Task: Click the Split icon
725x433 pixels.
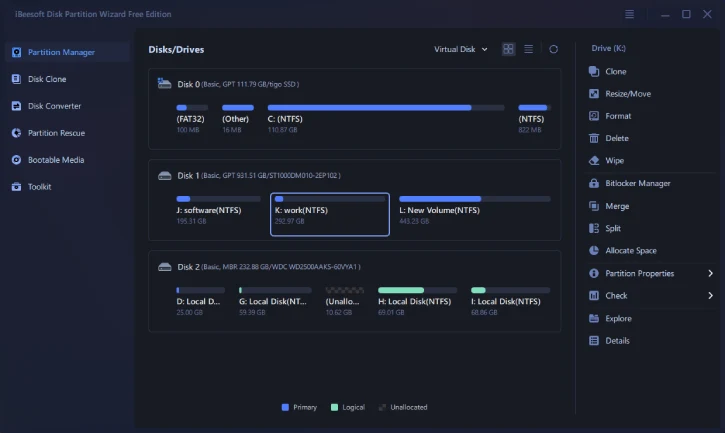Action: click(x=594, y=228)
